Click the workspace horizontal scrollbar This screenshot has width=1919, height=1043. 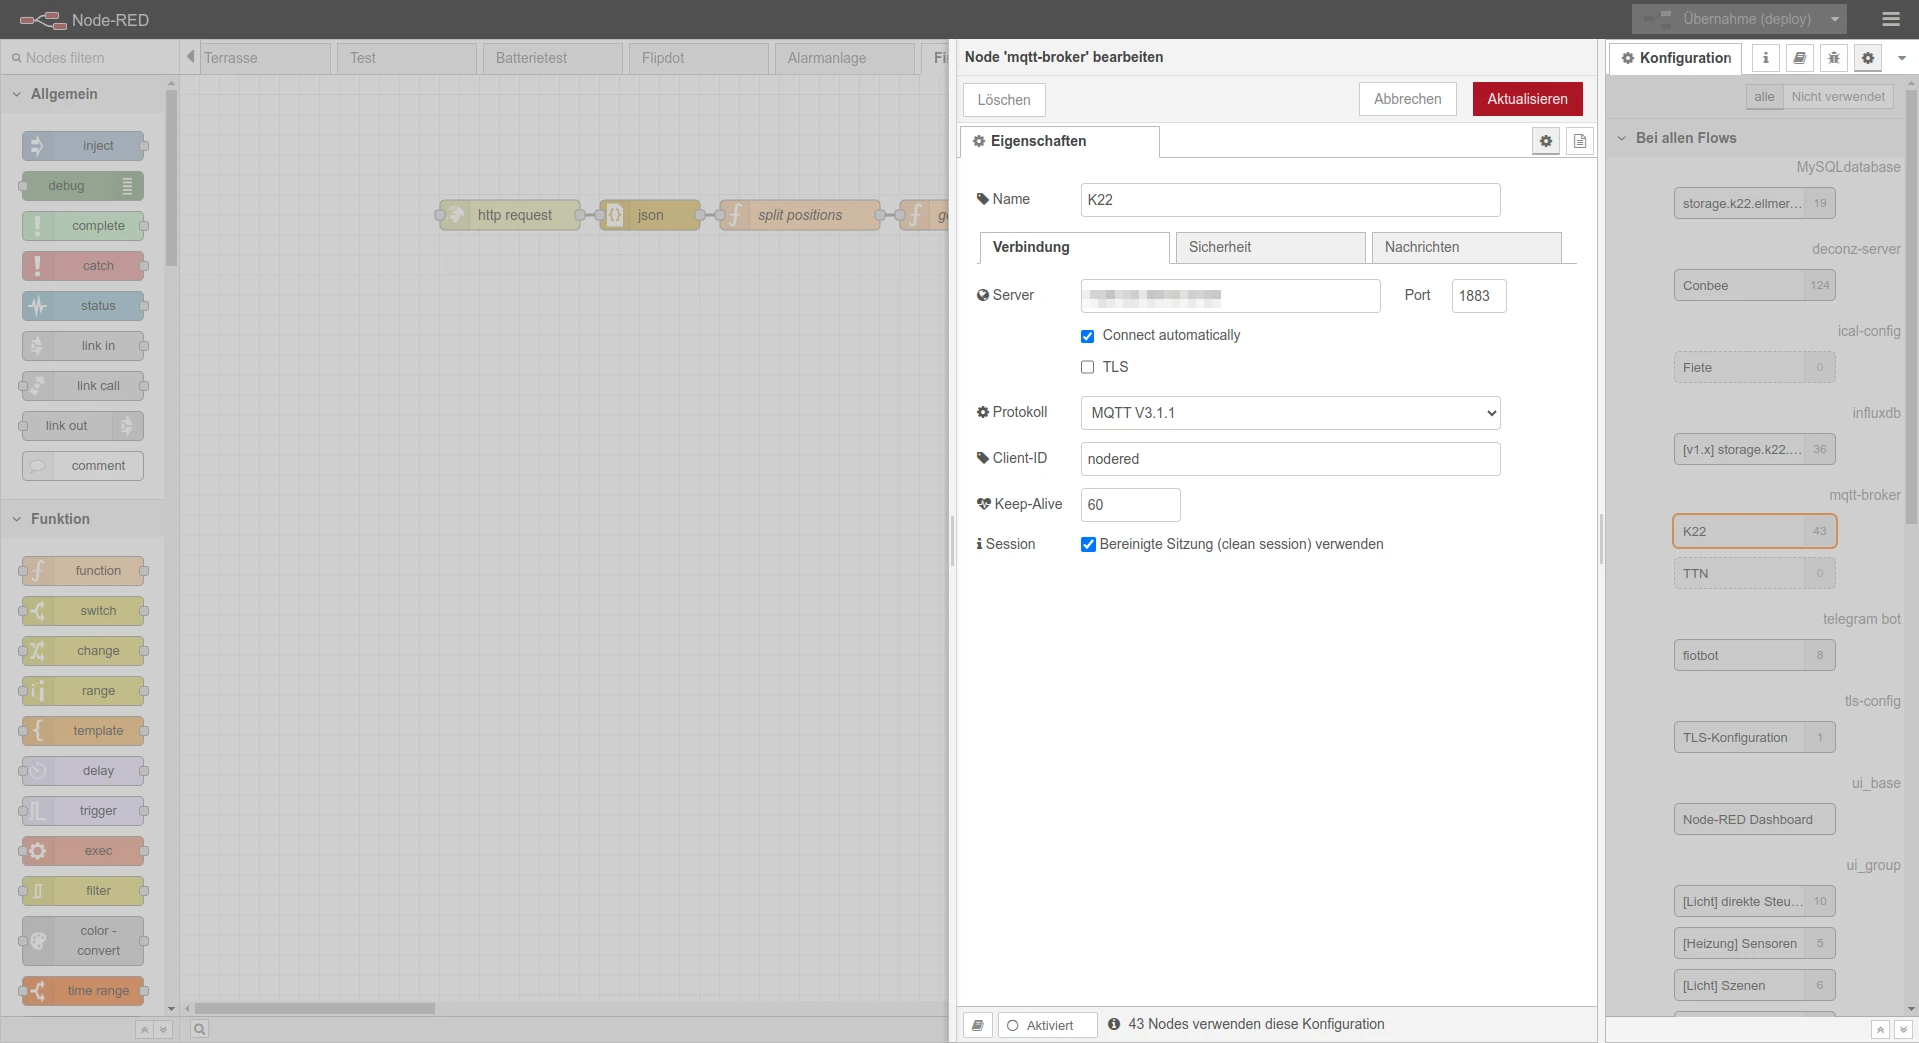(315, 1008)
